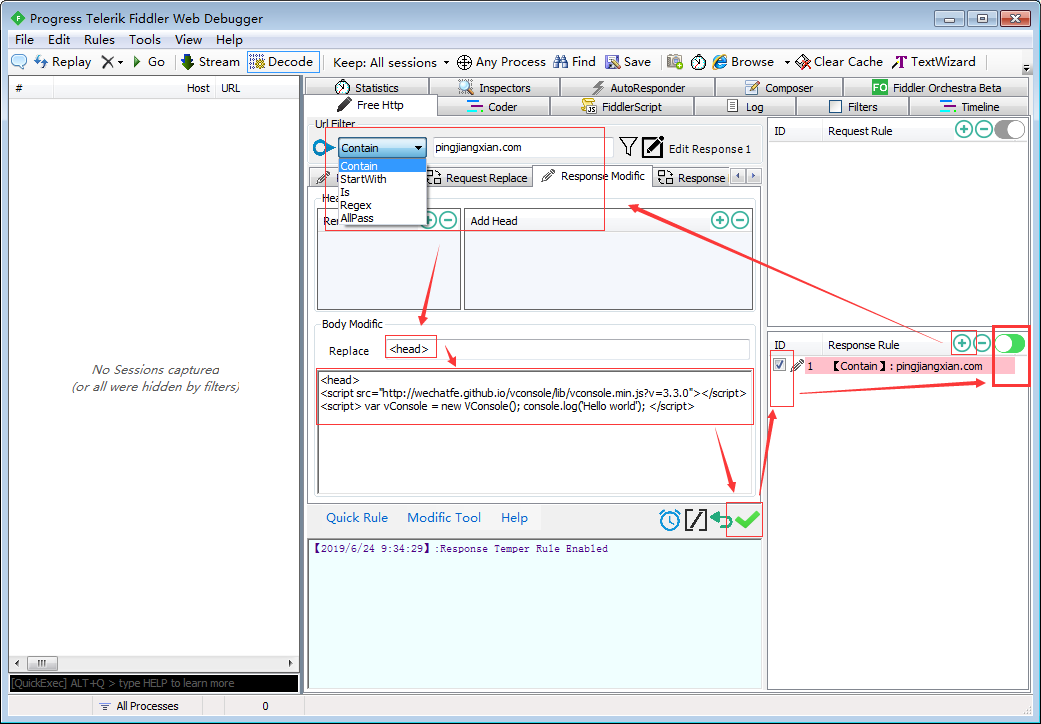Open the Keep: All sessions dropdown
Image resolution: width=1041 pixels, height=724 pixels.
click(x=391, y=62)
